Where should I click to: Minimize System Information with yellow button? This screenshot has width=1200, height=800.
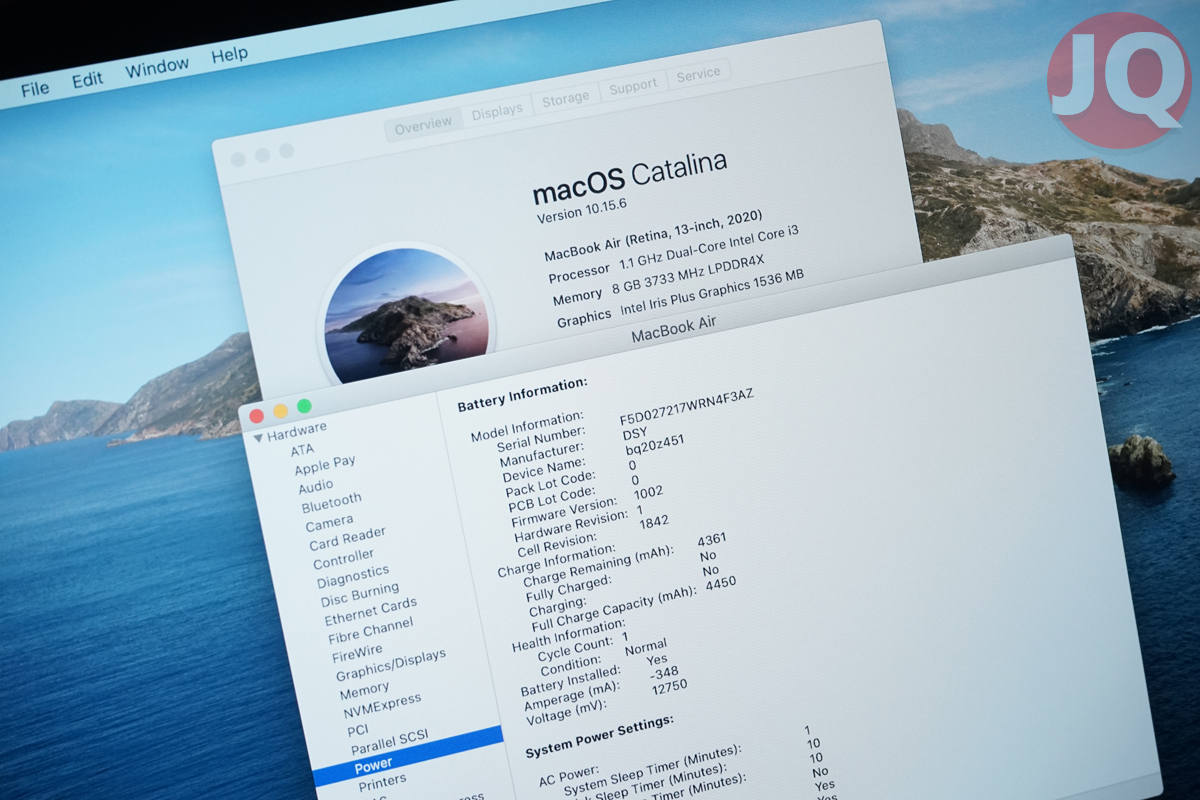click(x=281, y=411)
